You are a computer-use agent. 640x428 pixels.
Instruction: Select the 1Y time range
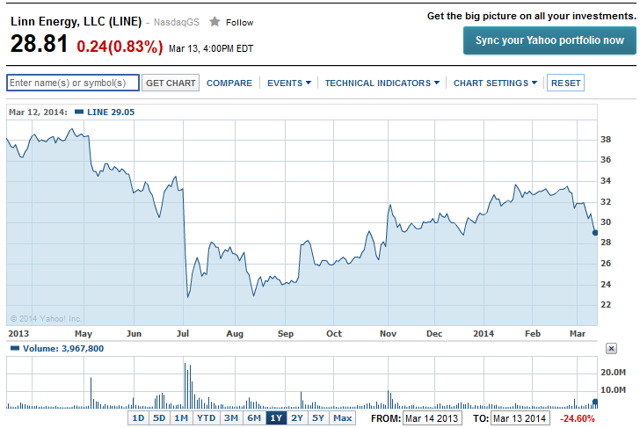pos(276,418)
